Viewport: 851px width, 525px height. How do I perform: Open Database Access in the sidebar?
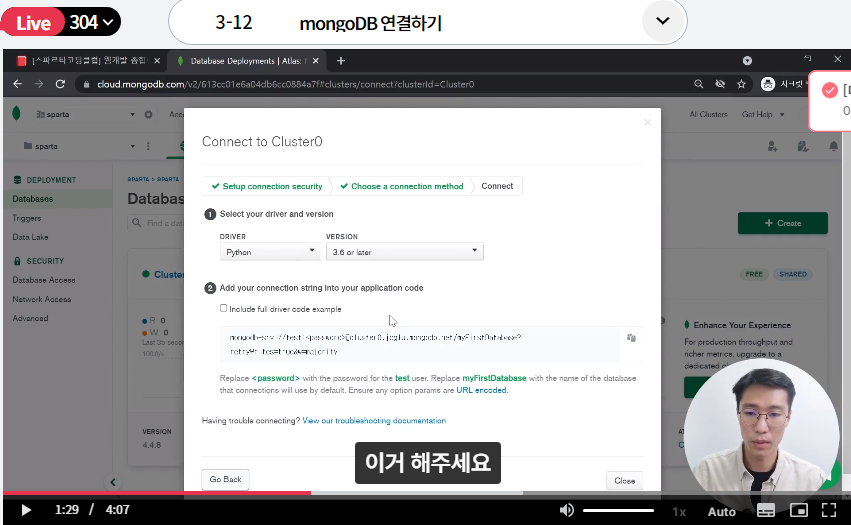coord(44,280)
